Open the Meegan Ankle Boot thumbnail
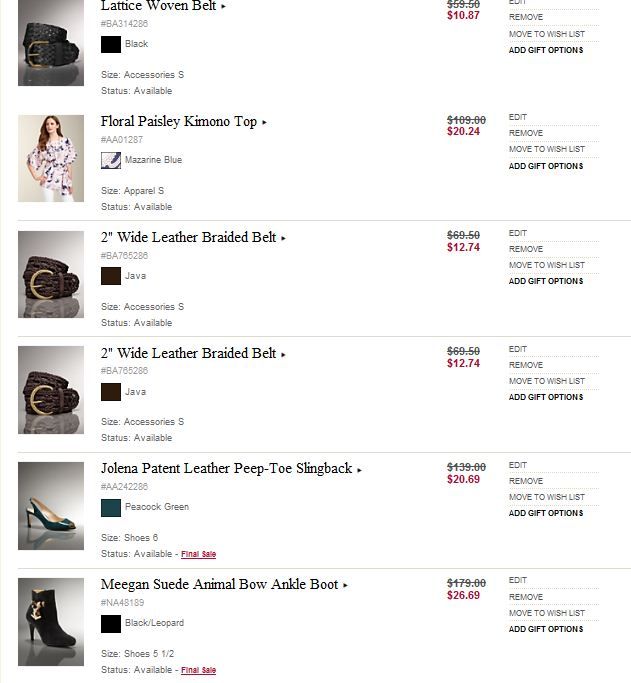631x683 pixels. [50, 622]
